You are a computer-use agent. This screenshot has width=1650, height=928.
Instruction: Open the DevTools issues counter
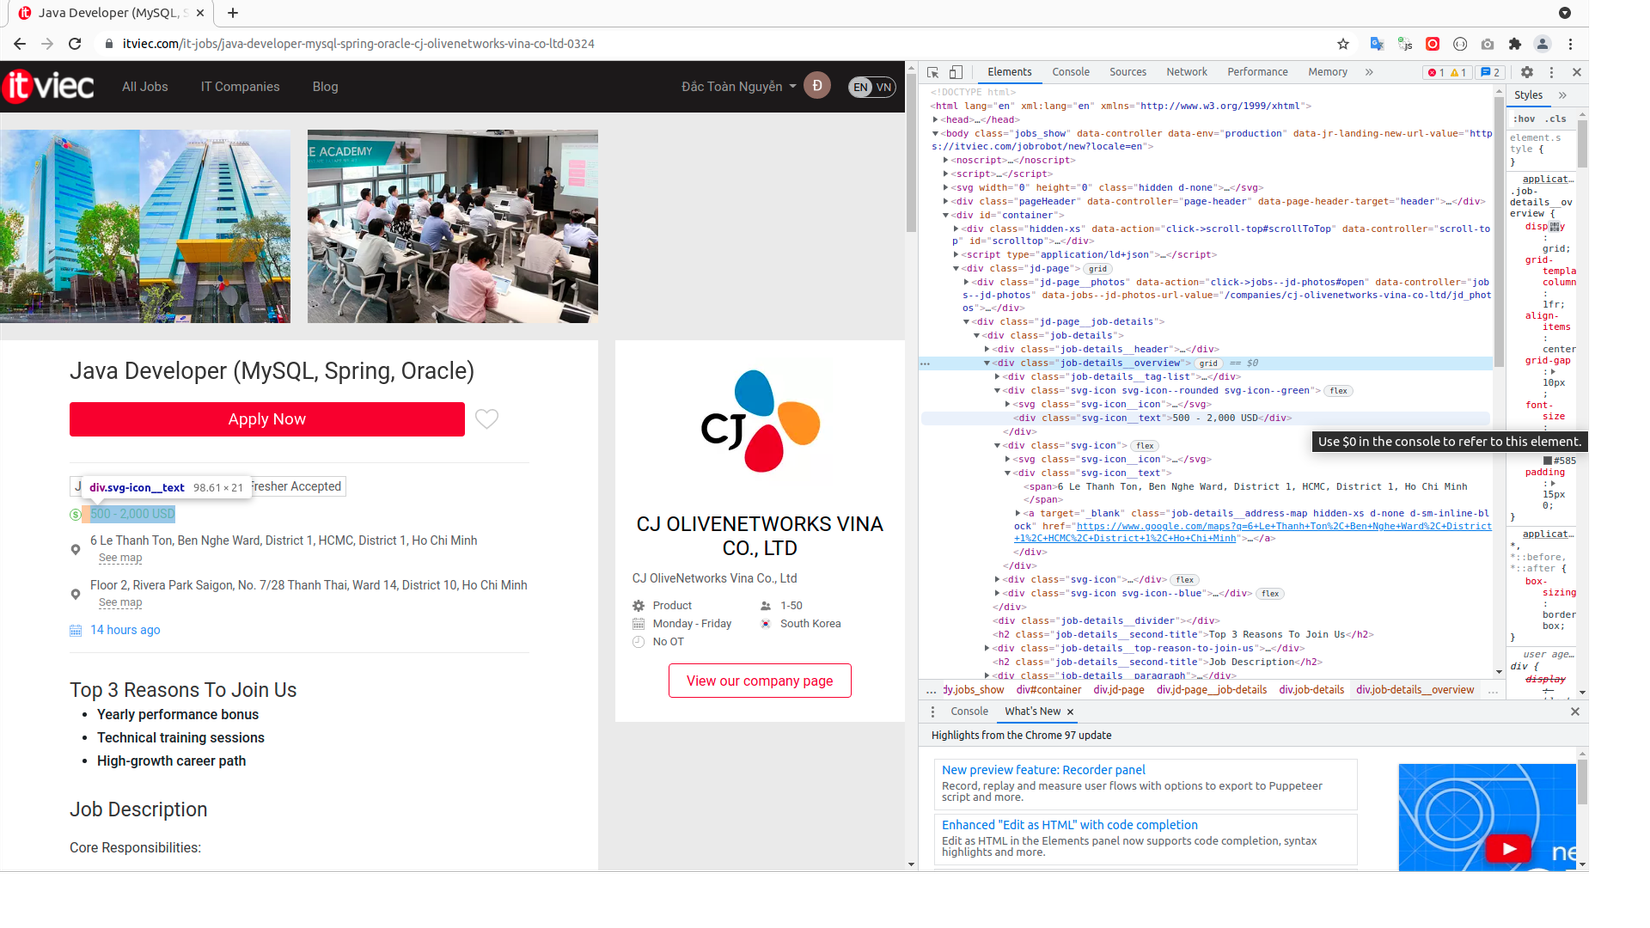point(1490,72)
